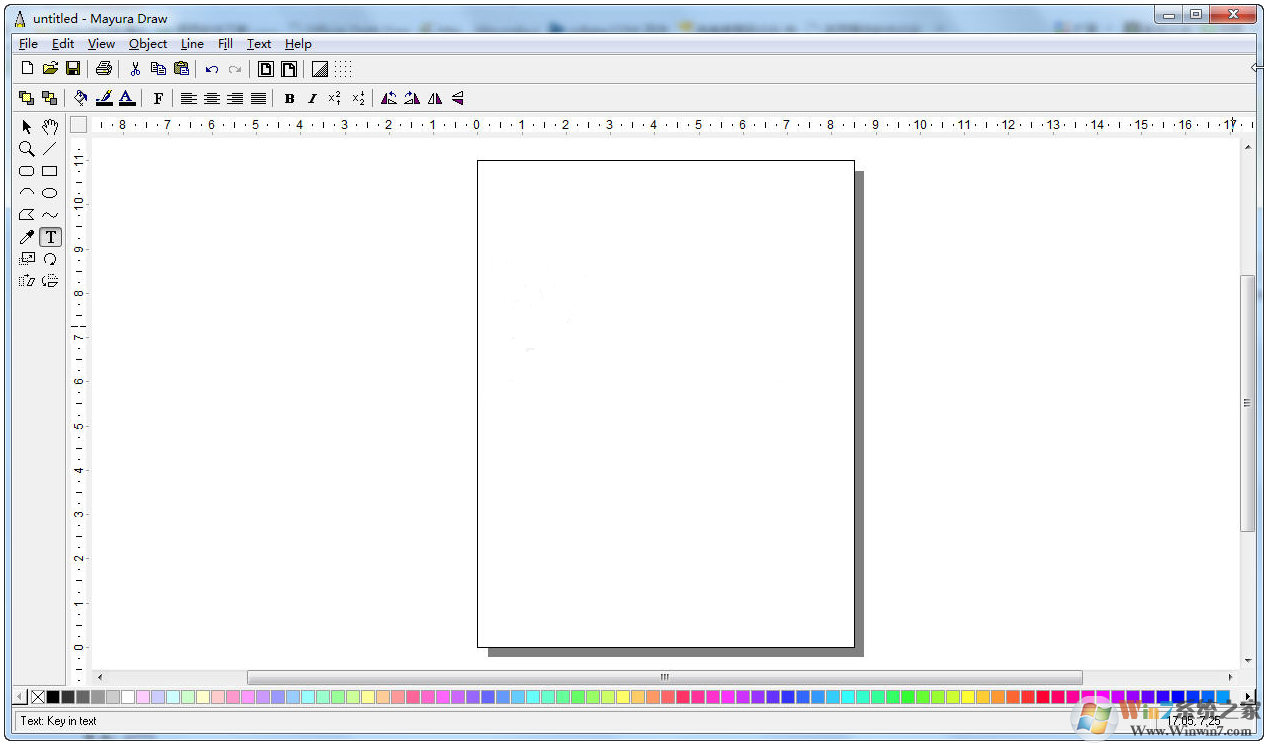Activate the magnifier zoom tool

tap(27, 149)
